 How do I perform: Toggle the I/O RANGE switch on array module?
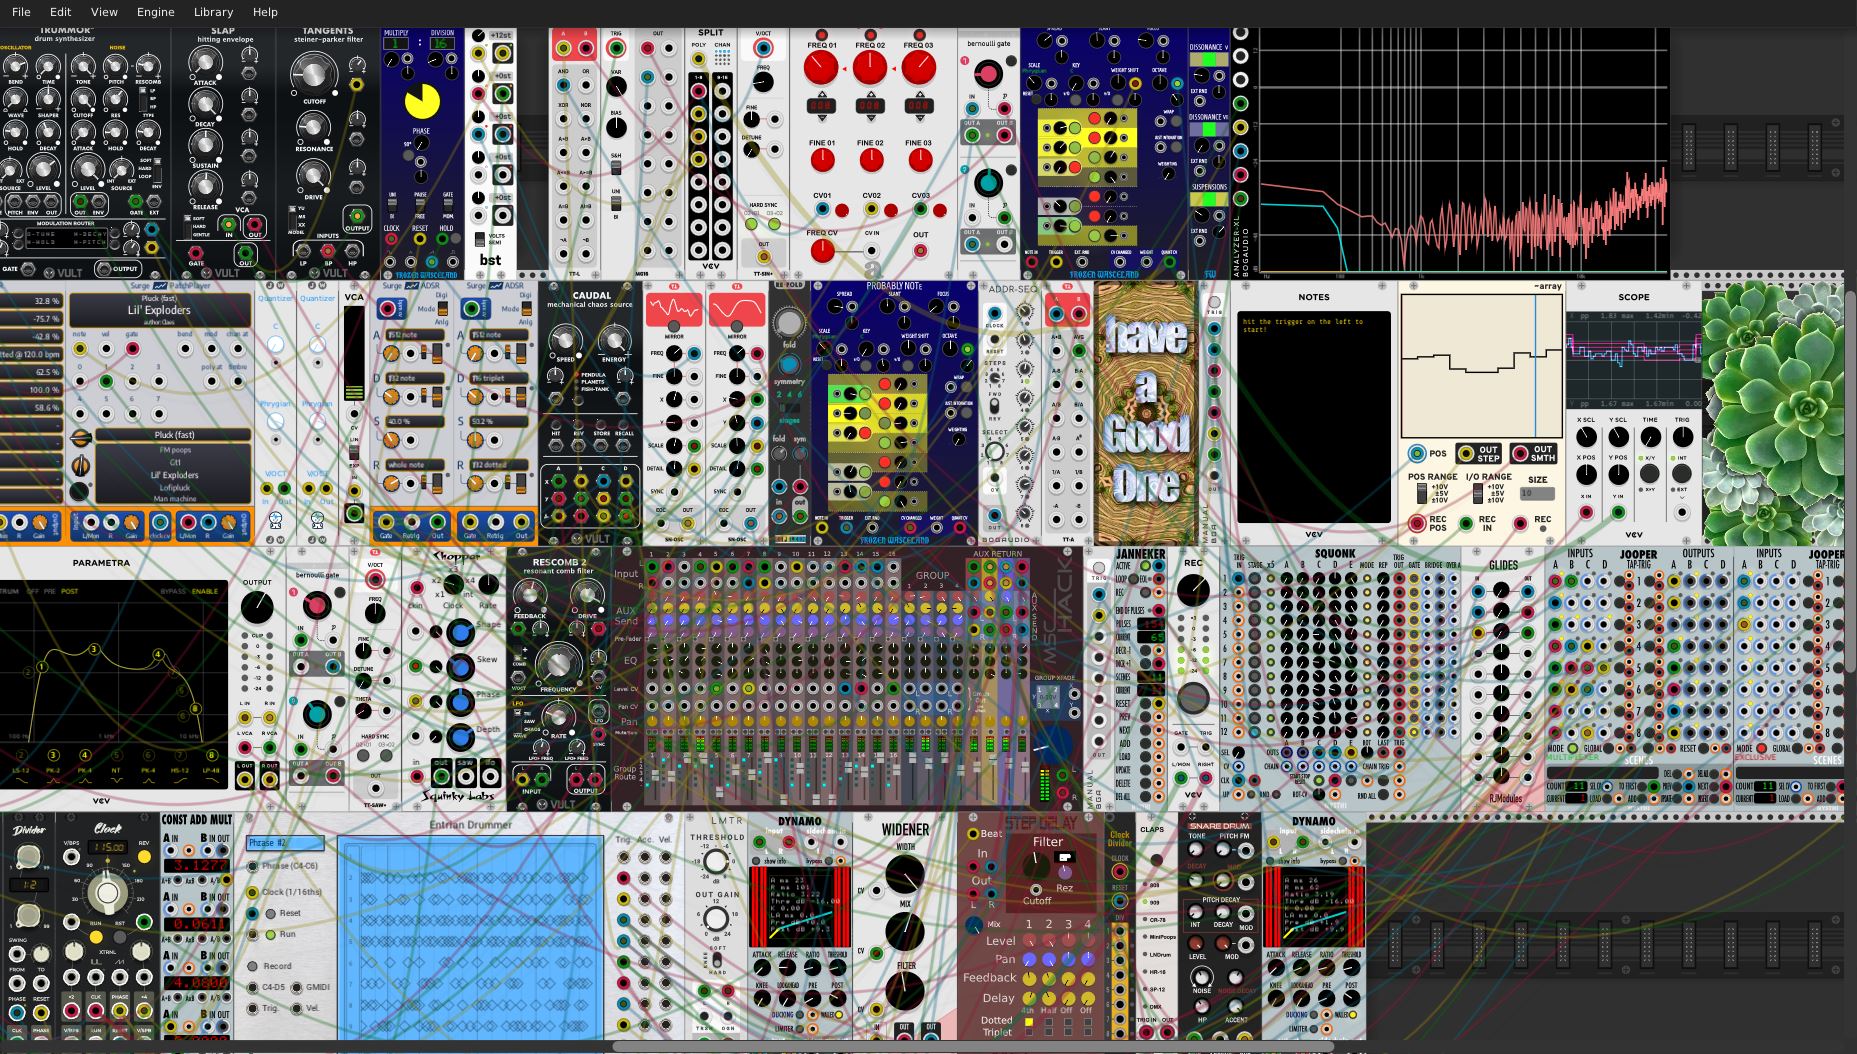tap(1480, 493)
